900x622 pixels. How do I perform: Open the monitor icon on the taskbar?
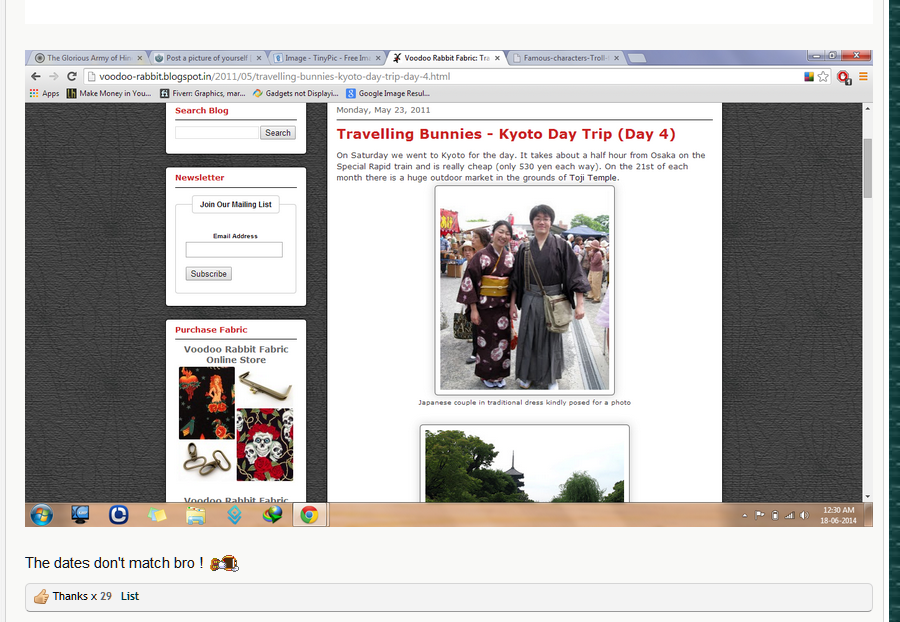[x=80, y=514]
